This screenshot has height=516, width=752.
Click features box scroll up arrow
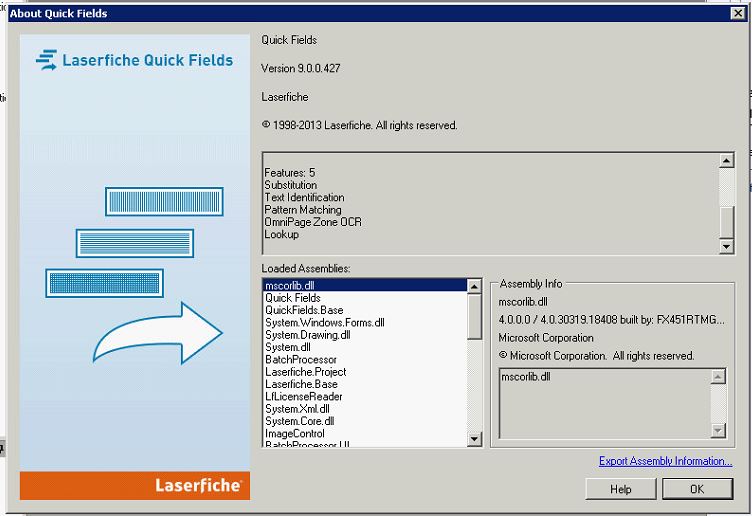coord(726,160)
